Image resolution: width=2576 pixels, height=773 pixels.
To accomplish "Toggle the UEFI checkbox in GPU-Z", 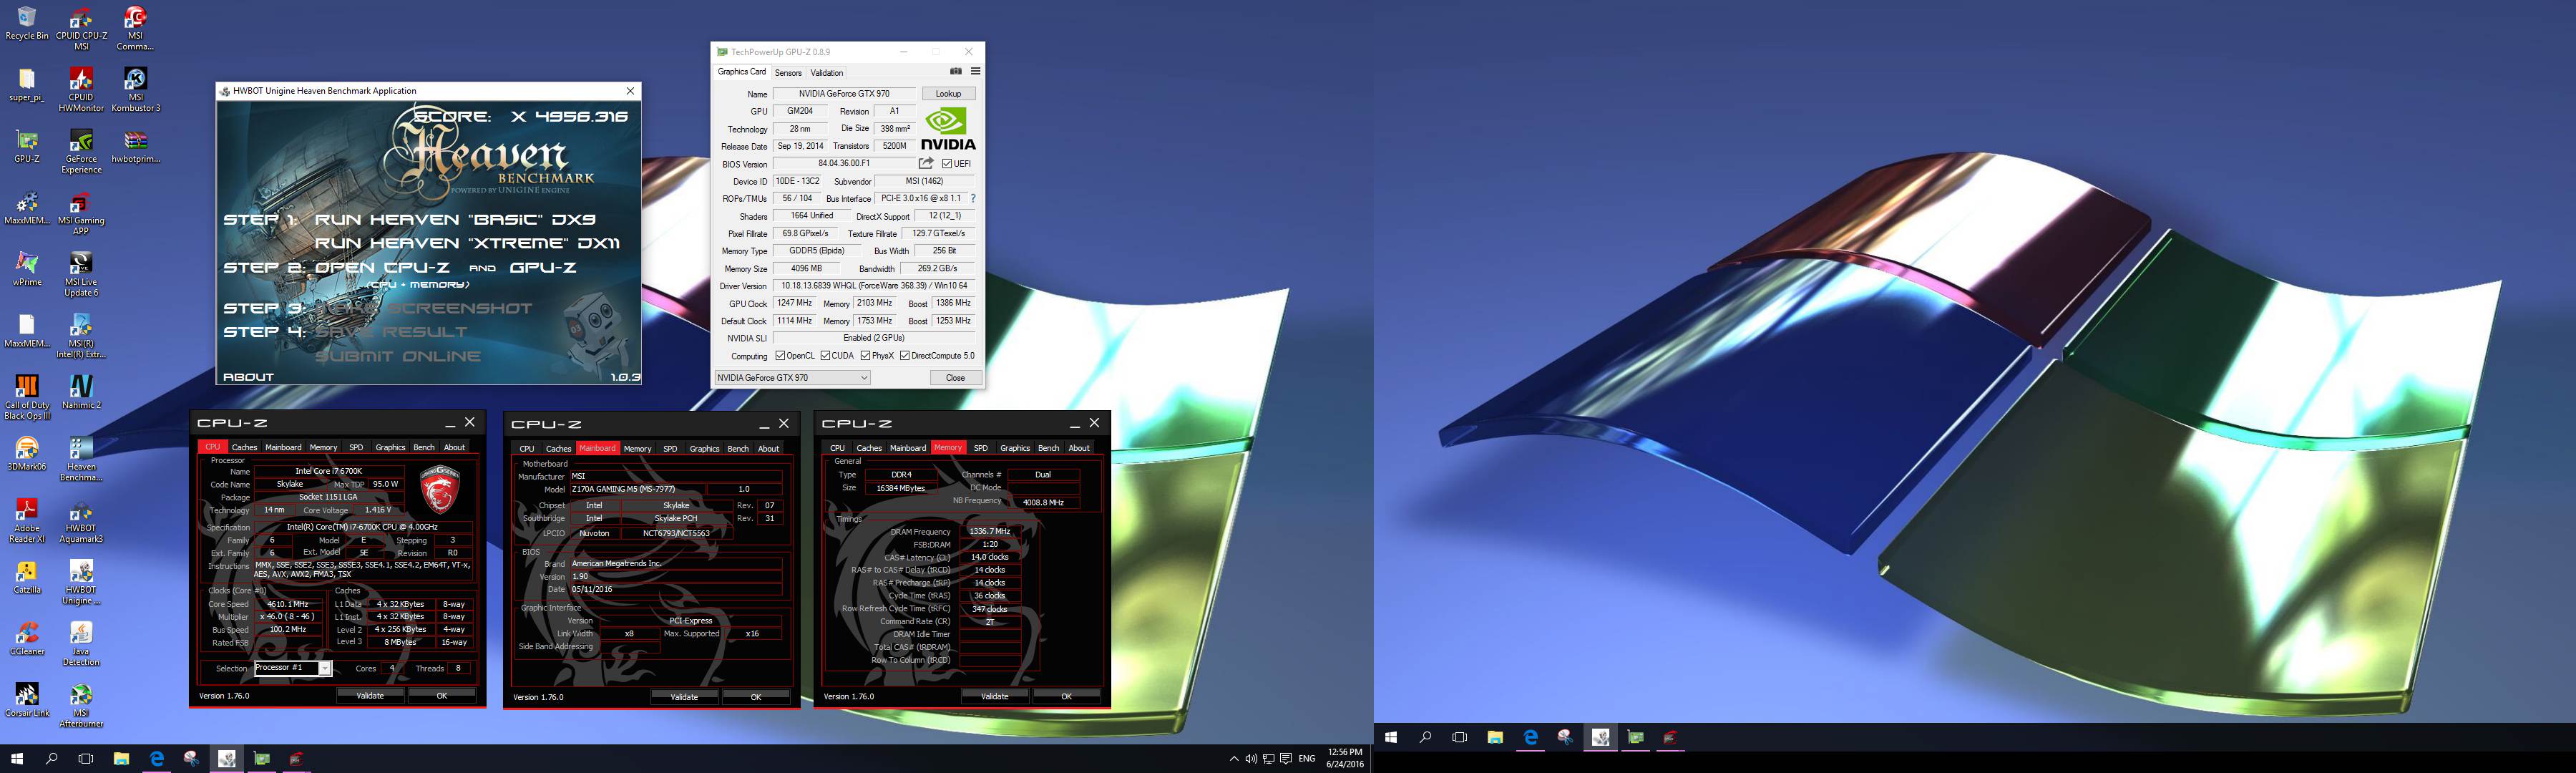I will pyautogui.click(x=946, y=164).
